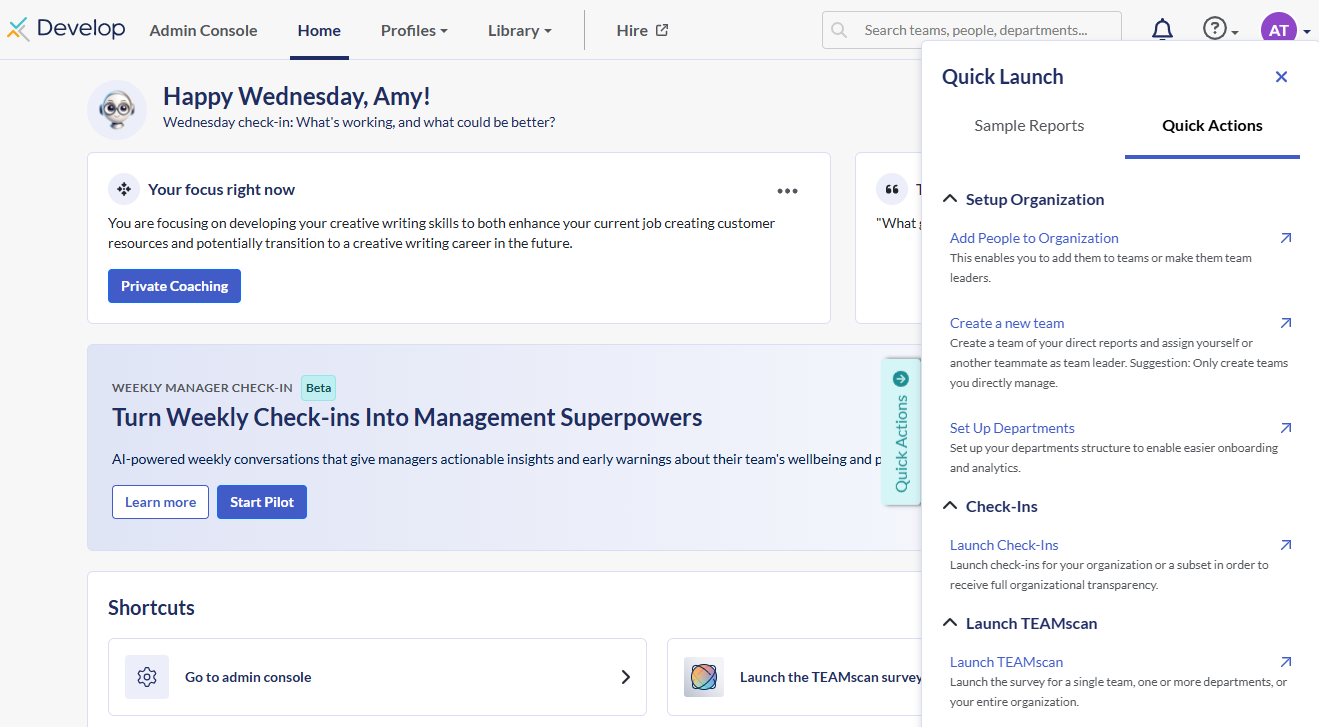Viewport: 1319px width, 727px height.
Task: Click the TEAMscan survey shortcut icon
Action: coord(703,677)
